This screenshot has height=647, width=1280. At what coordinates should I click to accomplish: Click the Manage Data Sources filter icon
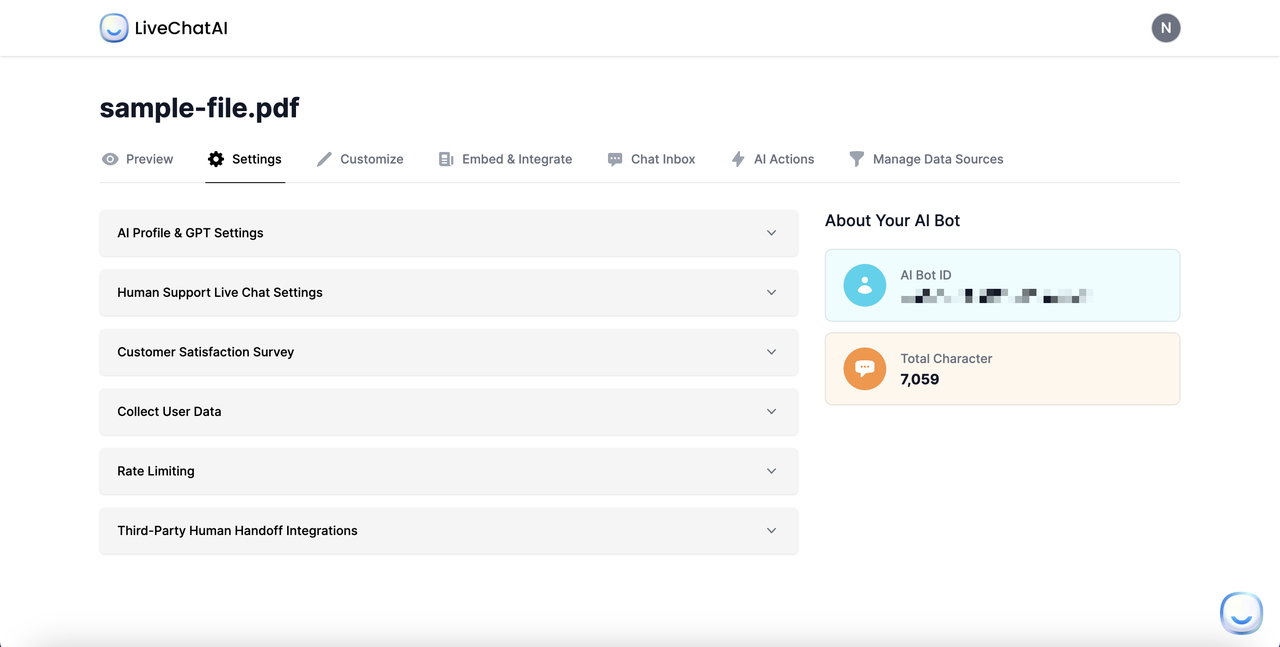[856, 158]
